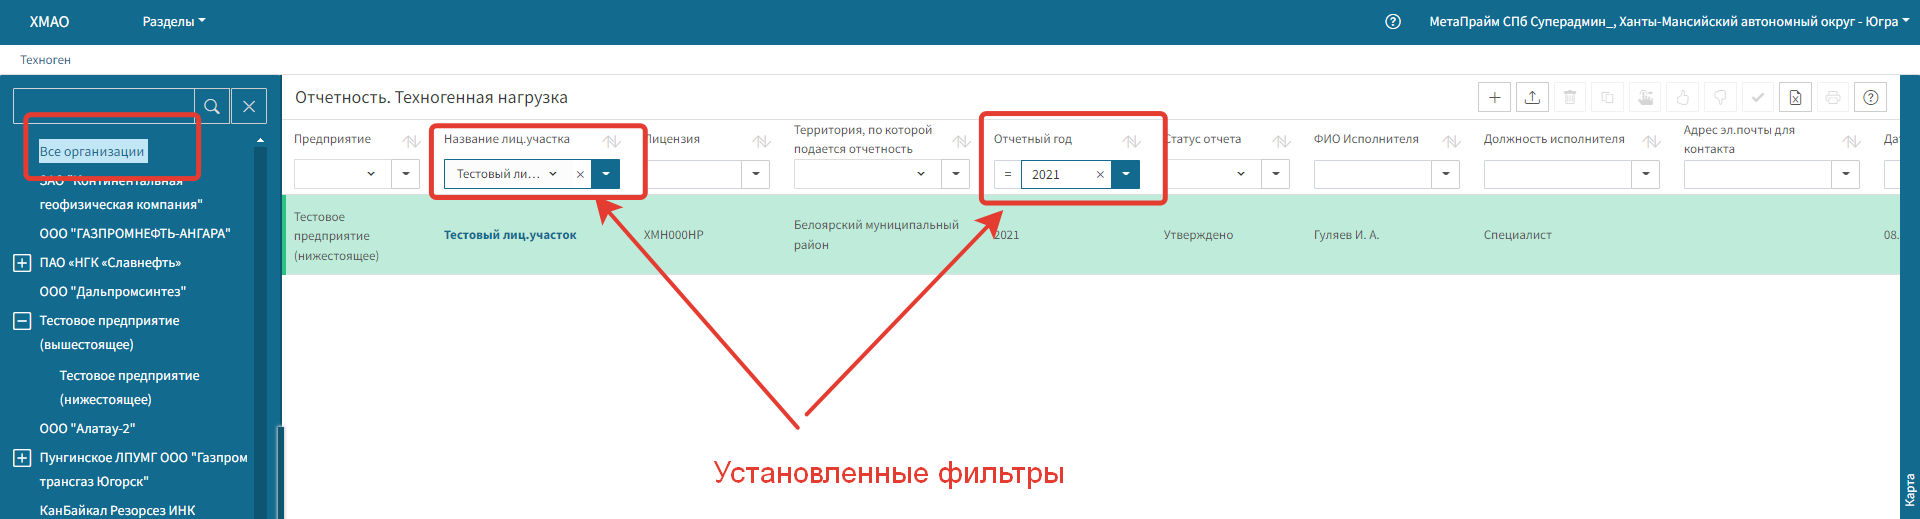This screenshot has height=519, width=1920.
Task: Sort by Статус отчета column arrows
Action: point(1281,141)
